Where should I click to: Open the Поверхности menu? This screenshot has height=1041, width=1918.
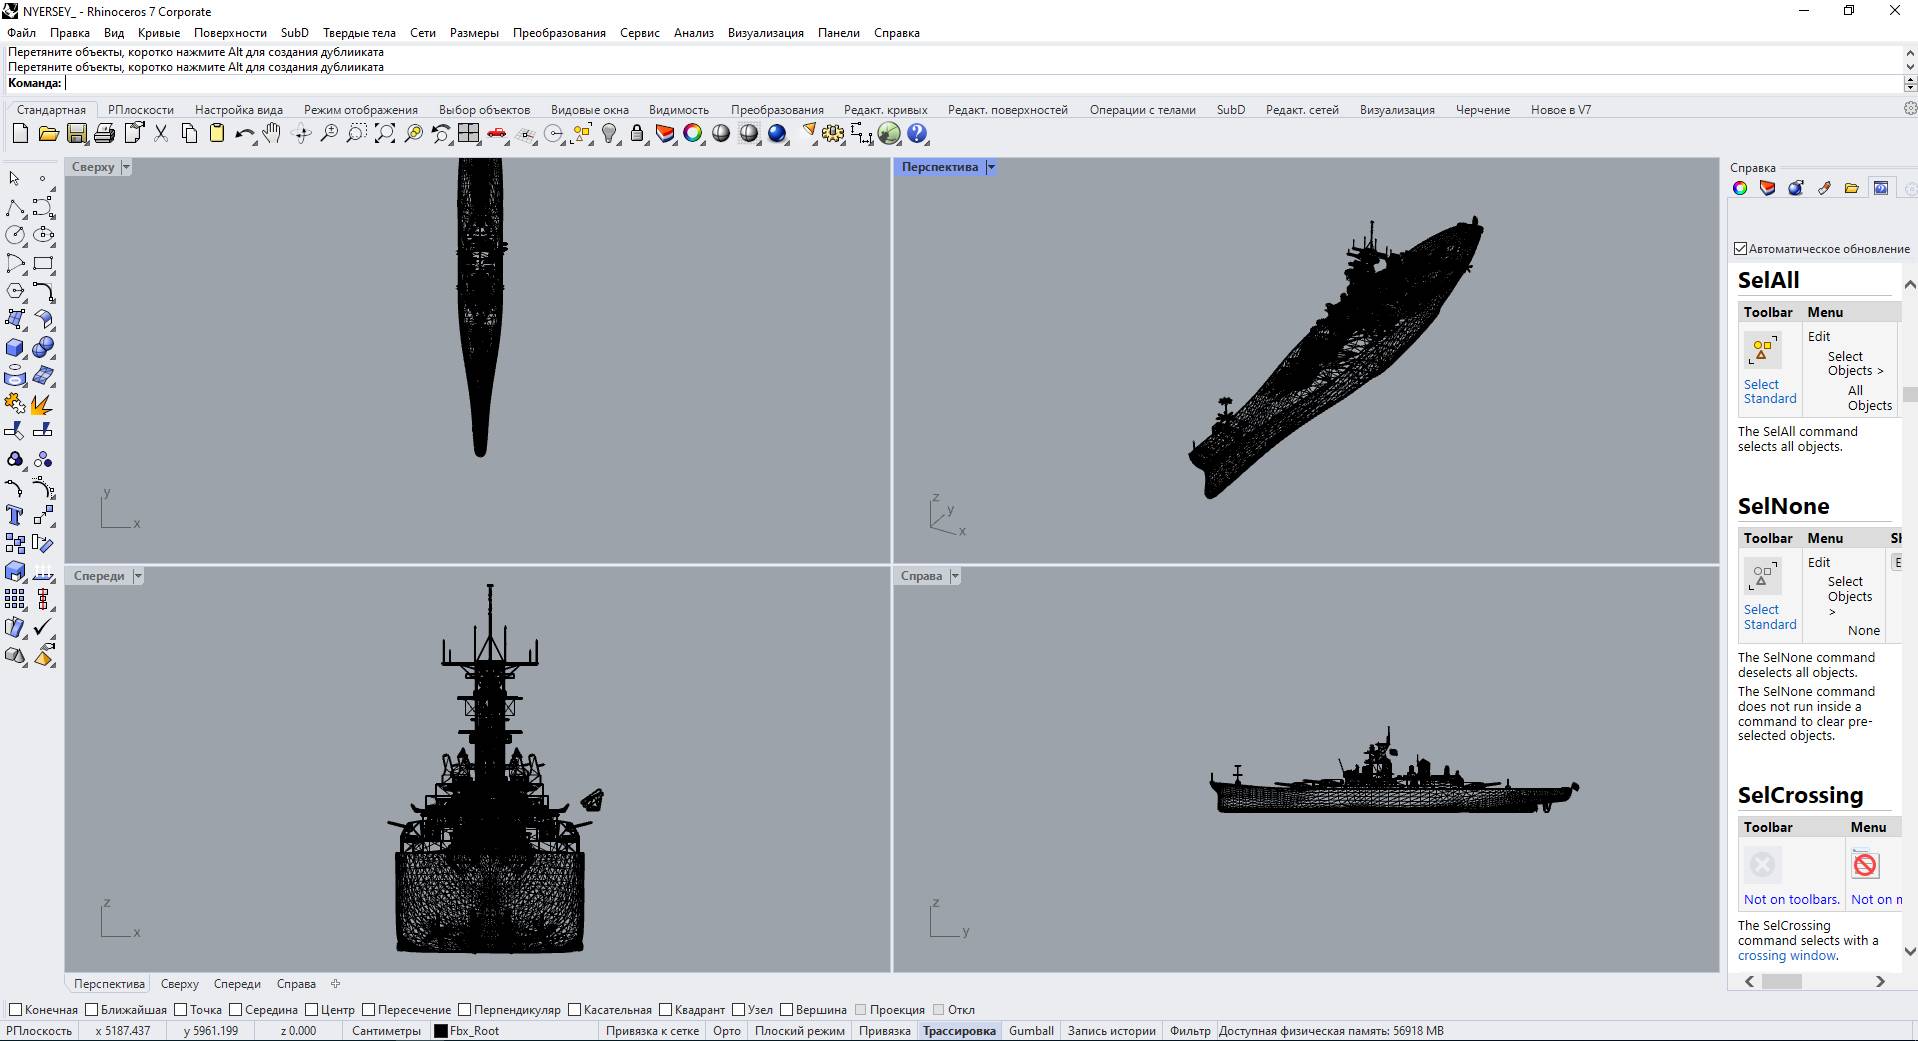coord(230,33)
